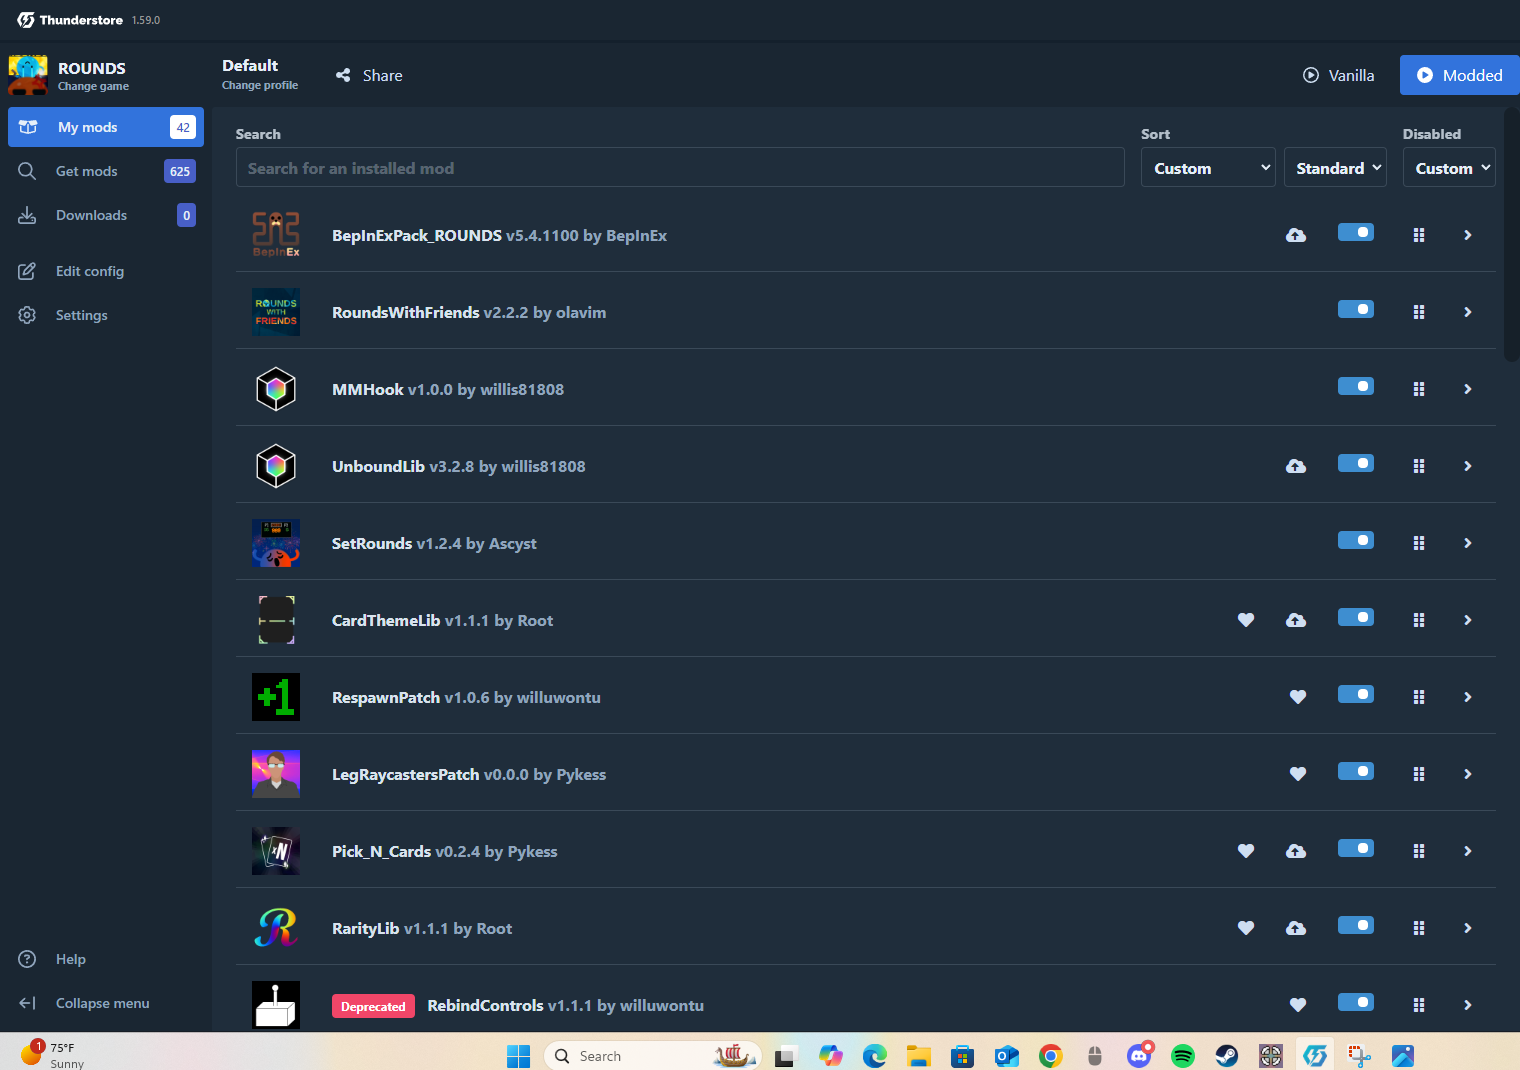Expand the UnboundLib mod row

1468,466
